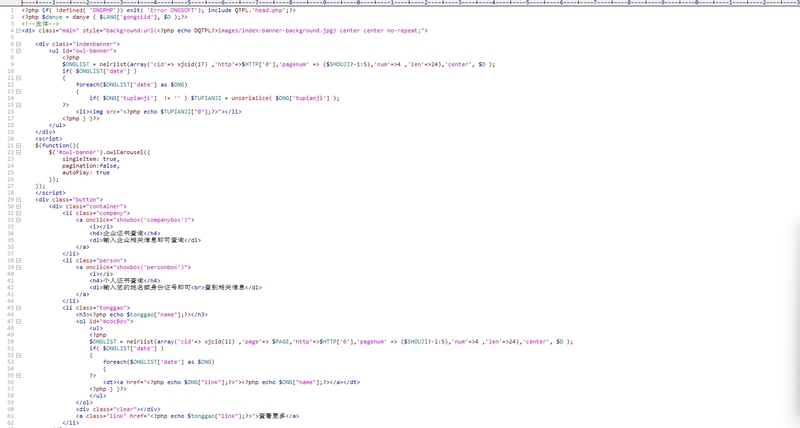Toggle the fold marker on line 11
The image size is (800, 428).
point(18,78)
